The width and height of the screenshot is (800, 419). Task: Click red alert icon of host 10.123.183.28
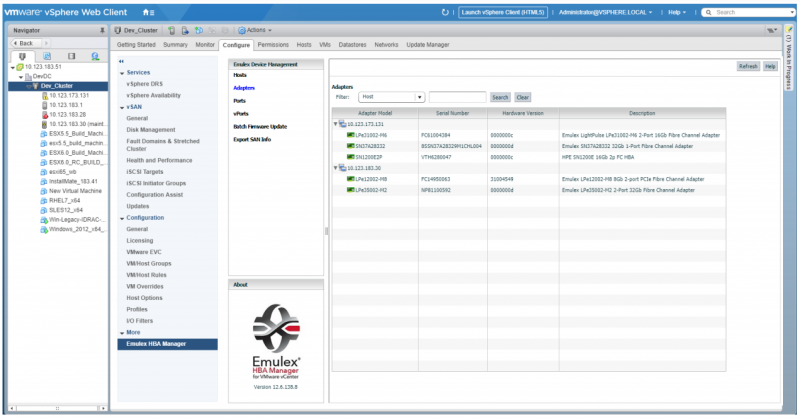point(45,115)
